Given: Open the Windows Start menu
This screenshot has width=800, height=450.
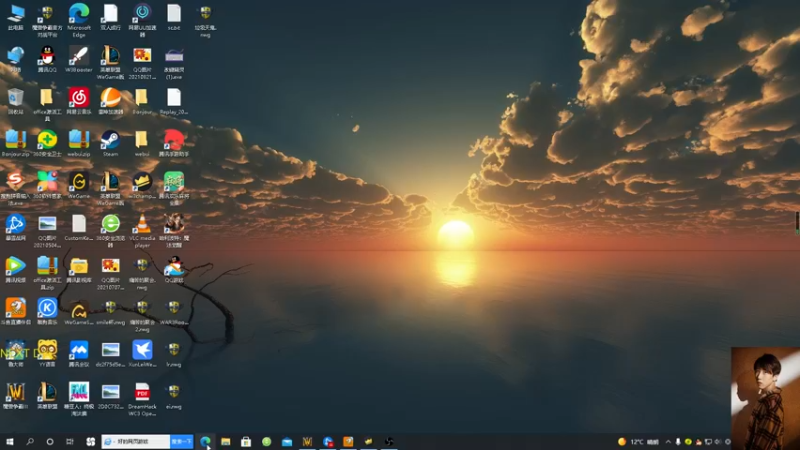Looking at the screenshot, I should click(10, 441).
